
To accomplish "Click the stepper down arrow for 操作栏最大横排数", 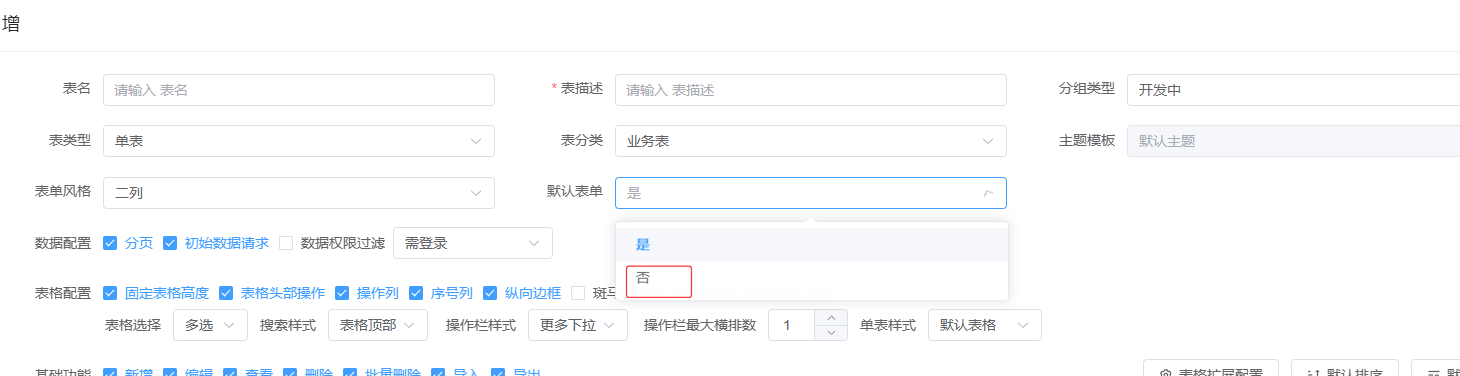I will pos(831,333).
